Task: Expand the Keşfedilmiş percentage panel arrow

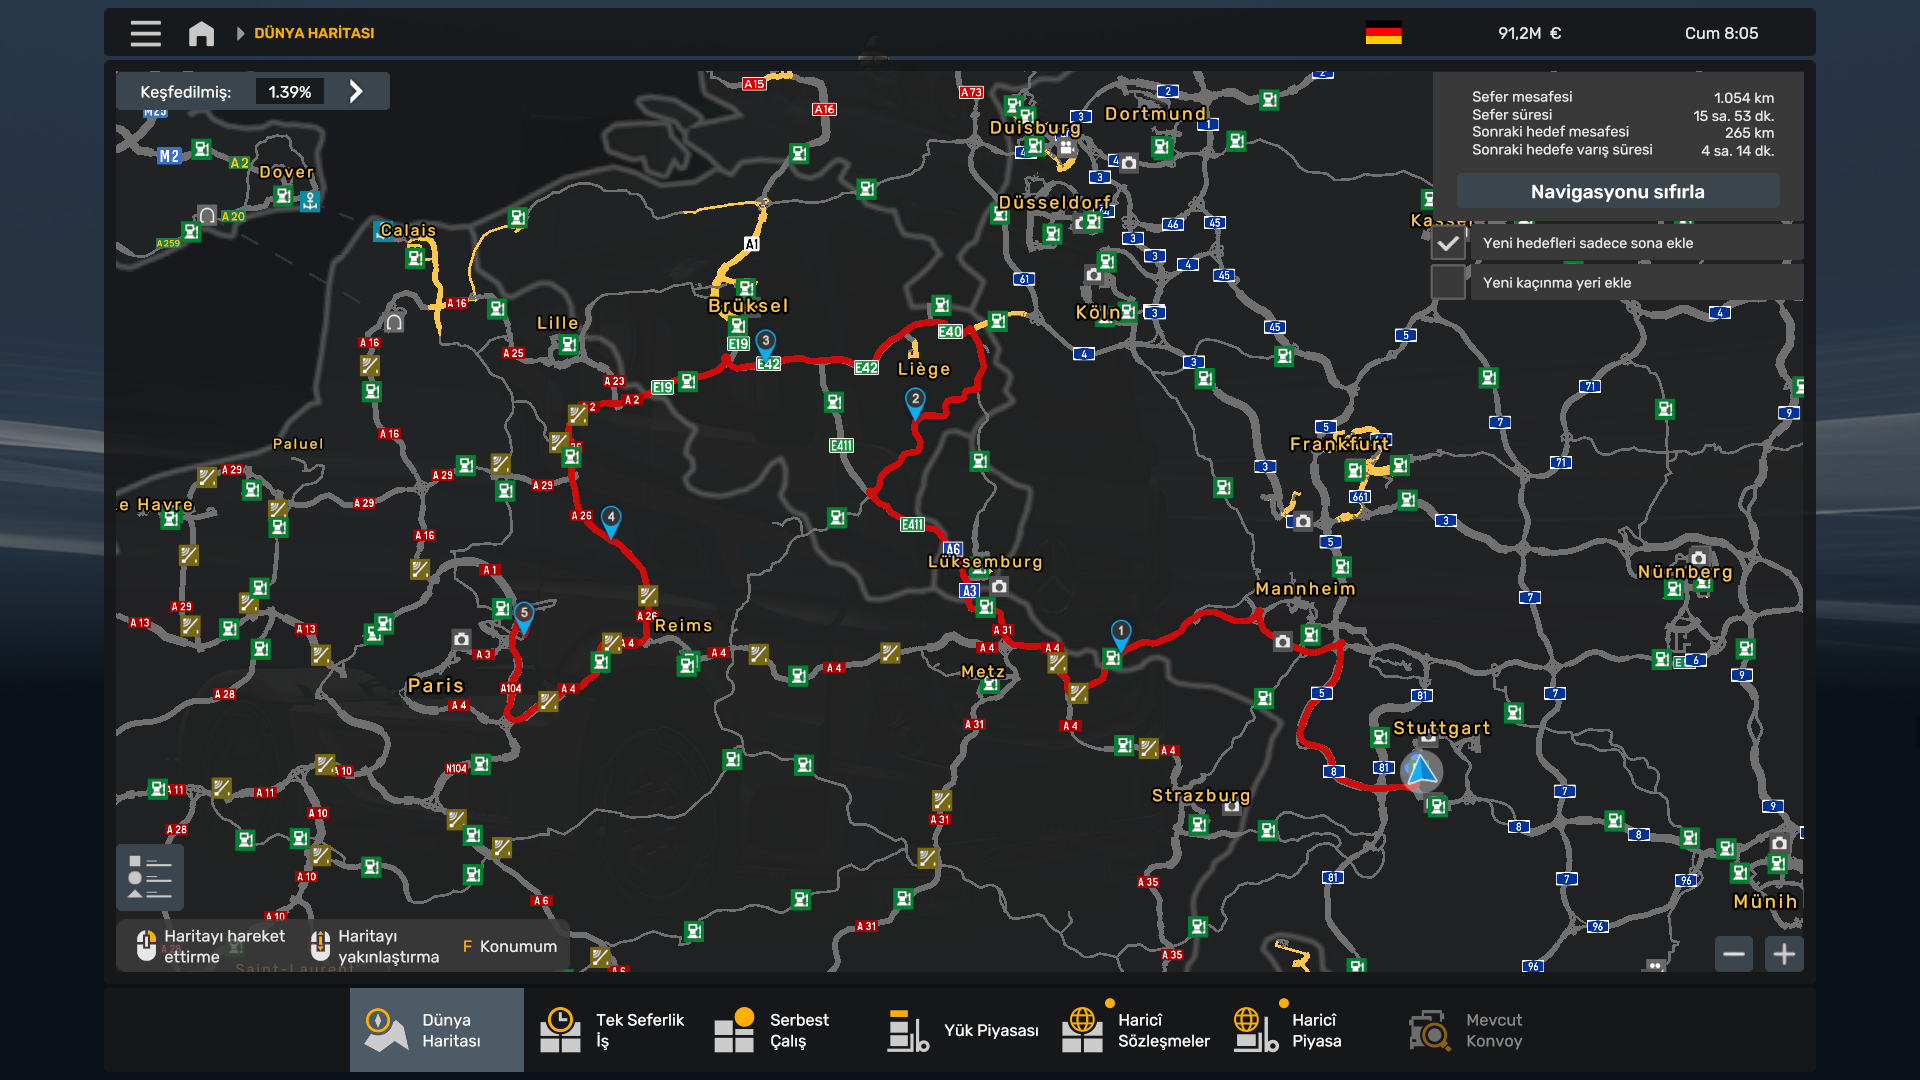Action: coord(356,91)
